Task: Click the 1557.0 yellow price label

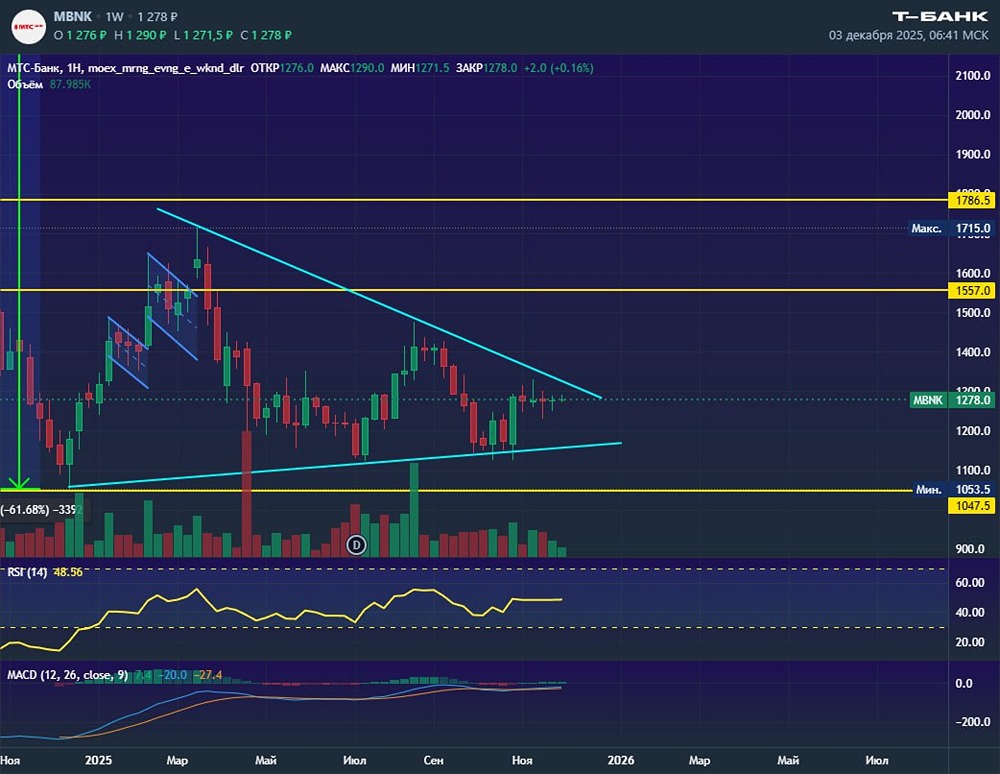Action: 973,291
